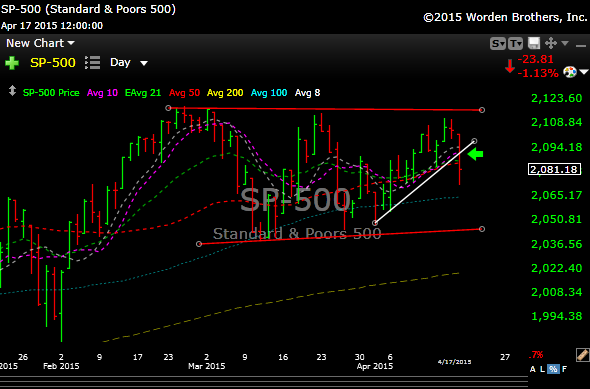Toggle the F scale option

[564, 369]
